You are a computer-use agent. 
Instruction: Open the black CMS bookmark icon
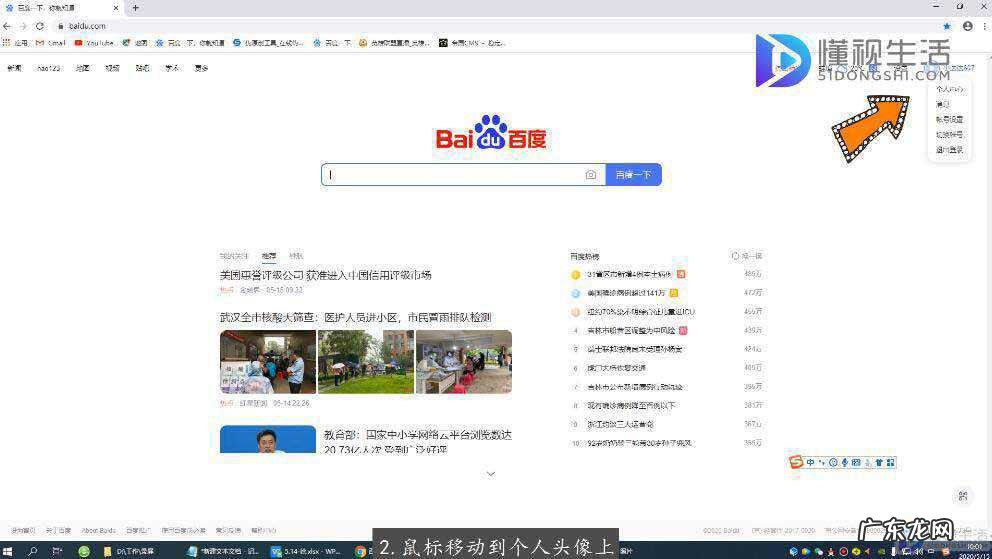pyautogui.click(x=443, y=43)
